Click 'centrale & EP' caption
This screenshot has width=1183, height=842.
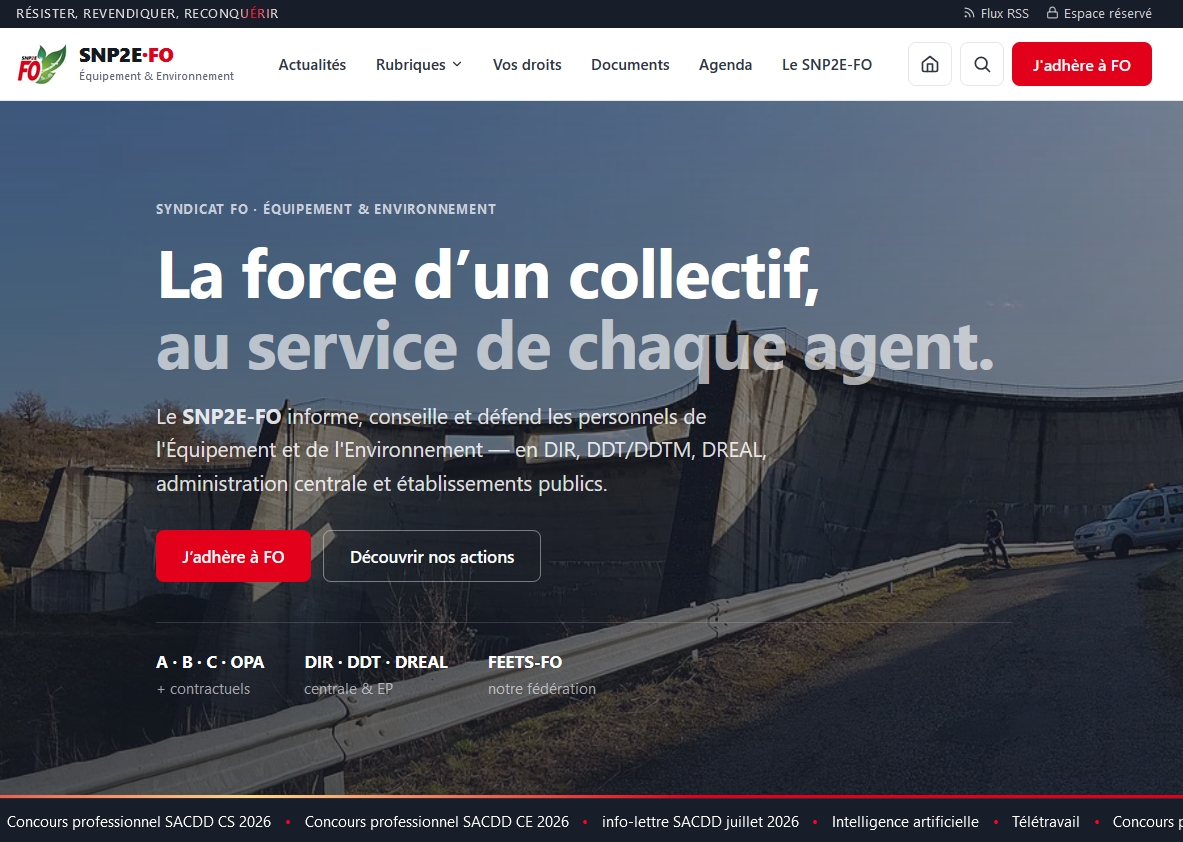click(349, 689)
